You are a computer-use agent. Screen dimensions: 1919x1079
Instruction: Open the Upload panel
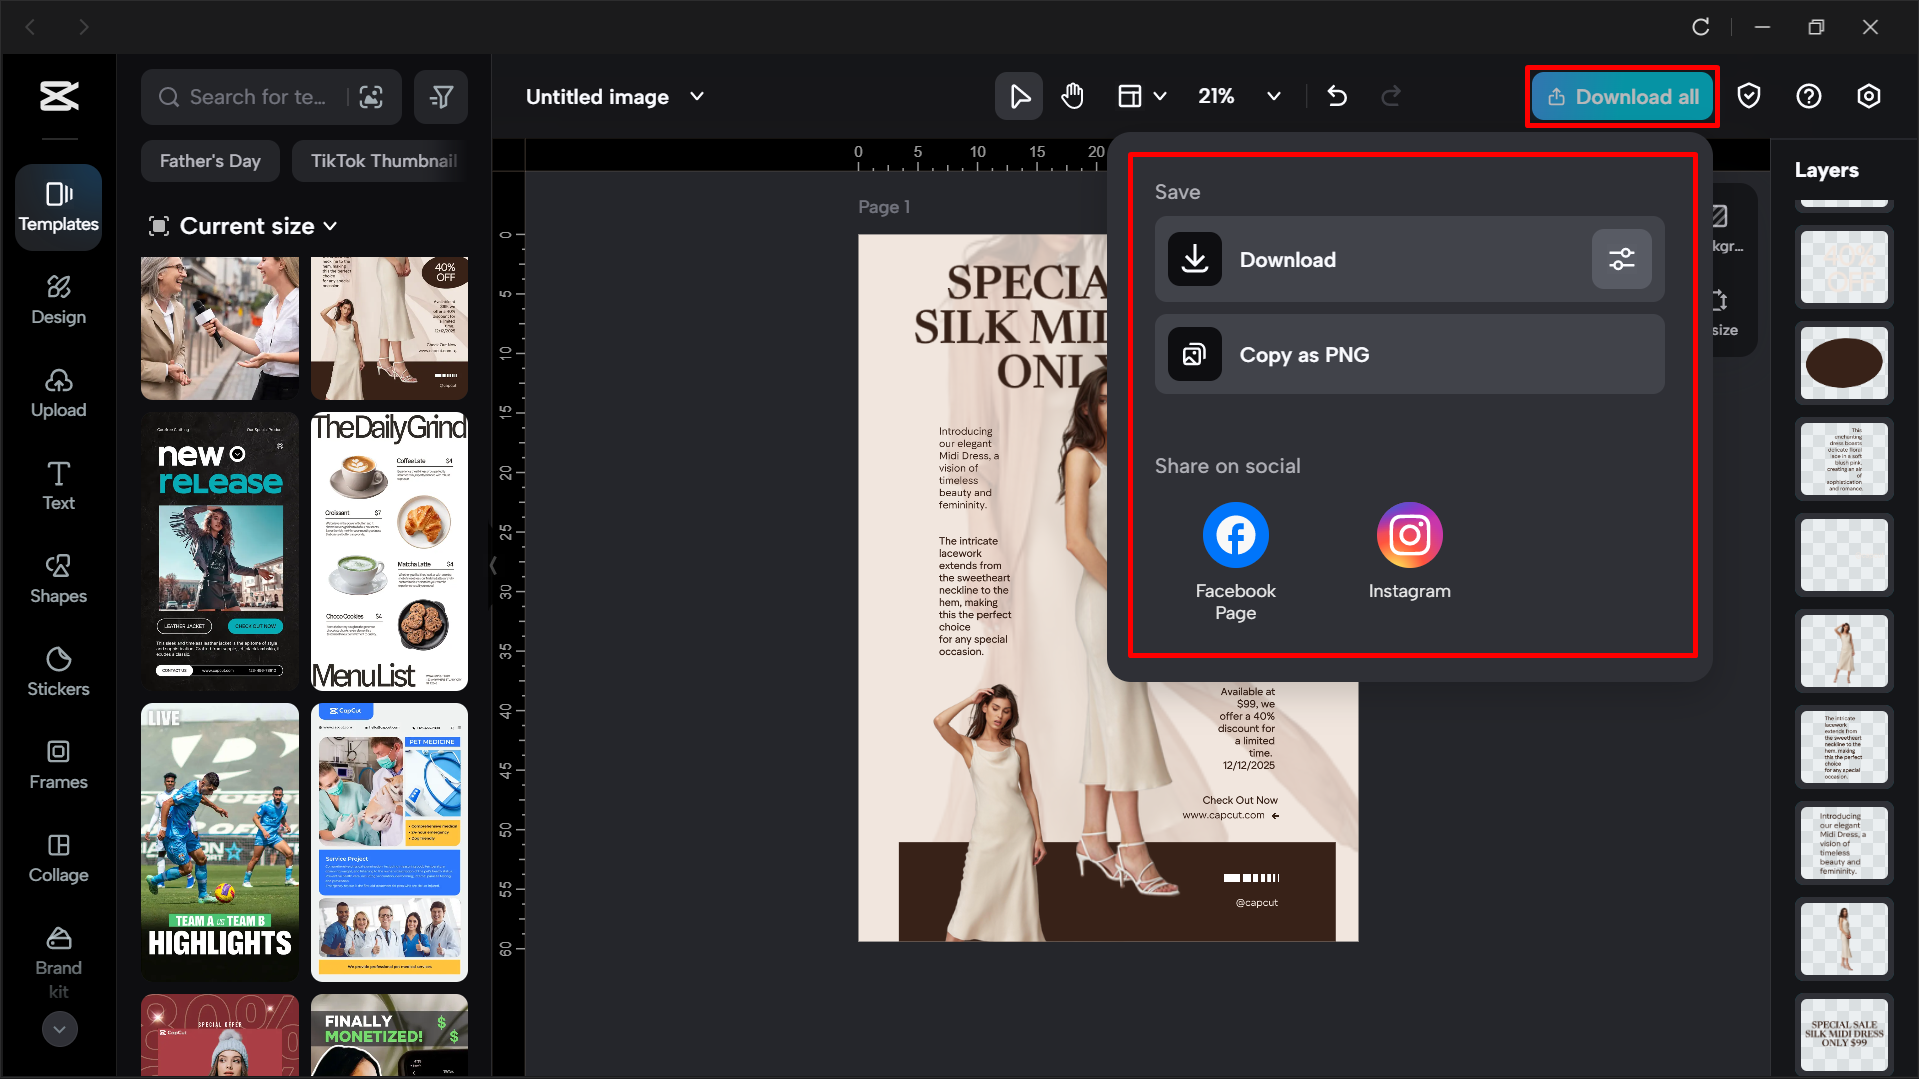[x=58, y=392]
